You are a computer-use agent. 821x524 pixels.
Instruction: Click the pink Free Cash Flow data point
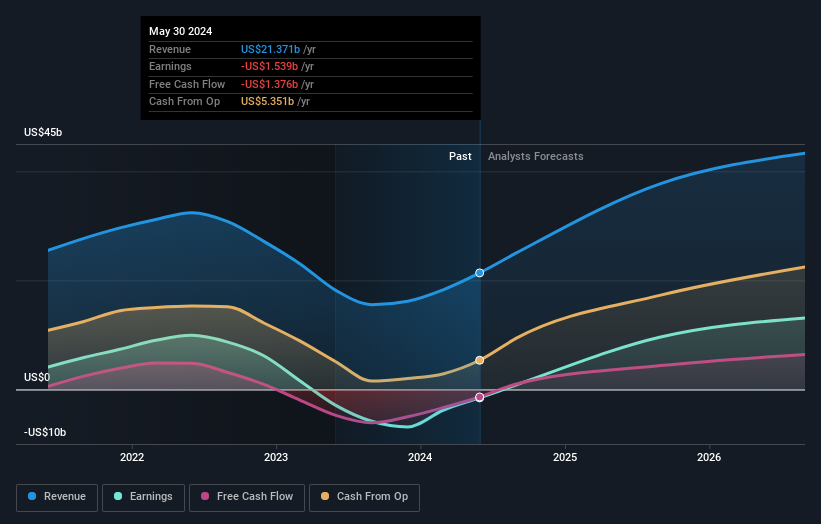pyautogui.click(x=480, y=397)
